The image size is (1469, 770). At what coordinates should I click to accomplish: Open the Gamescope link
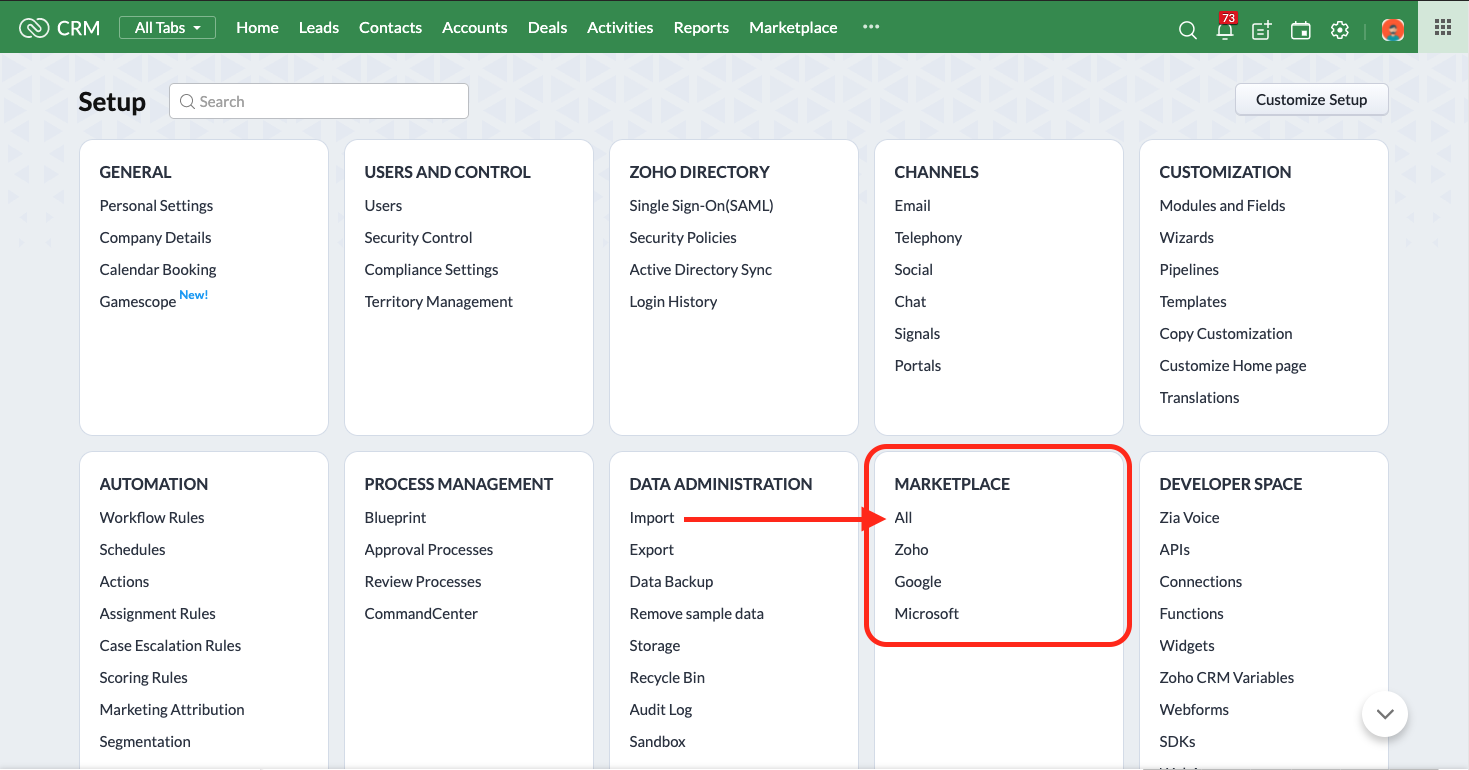[138, 302]
